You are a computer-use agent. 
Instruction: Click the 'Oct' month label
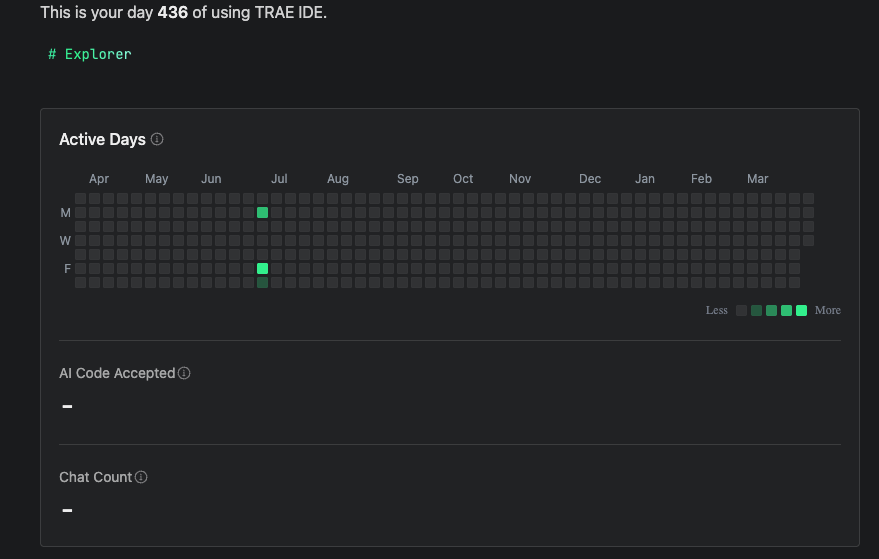click(463, 179)
